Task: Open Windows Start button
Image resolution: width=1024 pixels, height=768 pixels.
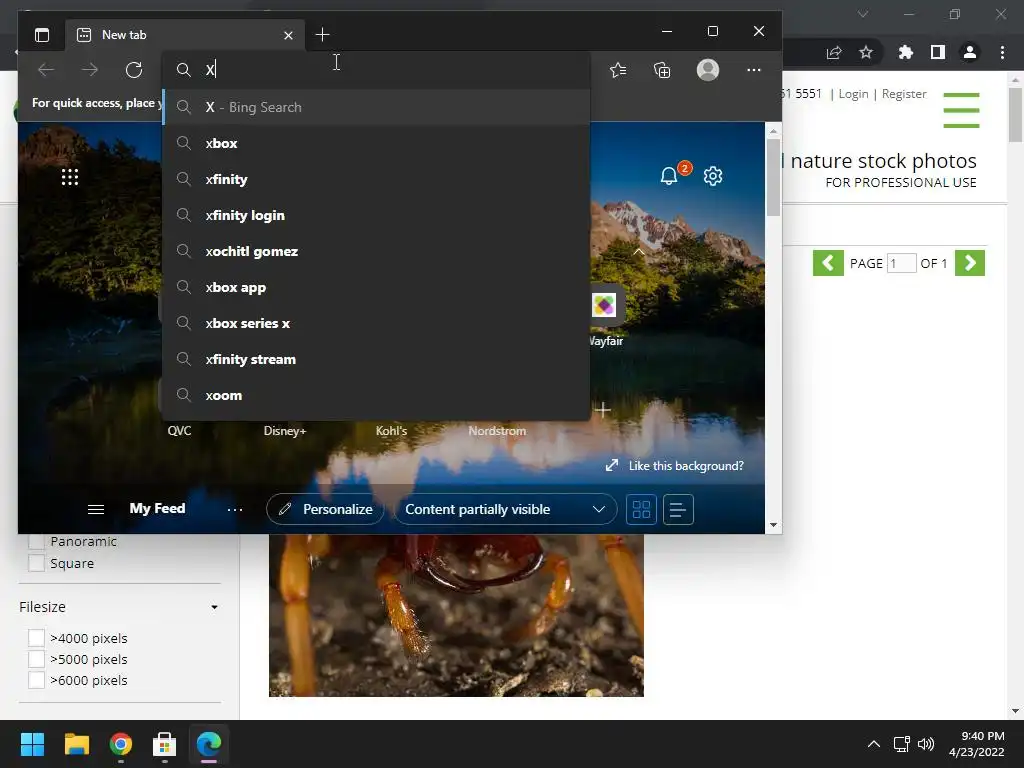Action: (x=32, y=744)
